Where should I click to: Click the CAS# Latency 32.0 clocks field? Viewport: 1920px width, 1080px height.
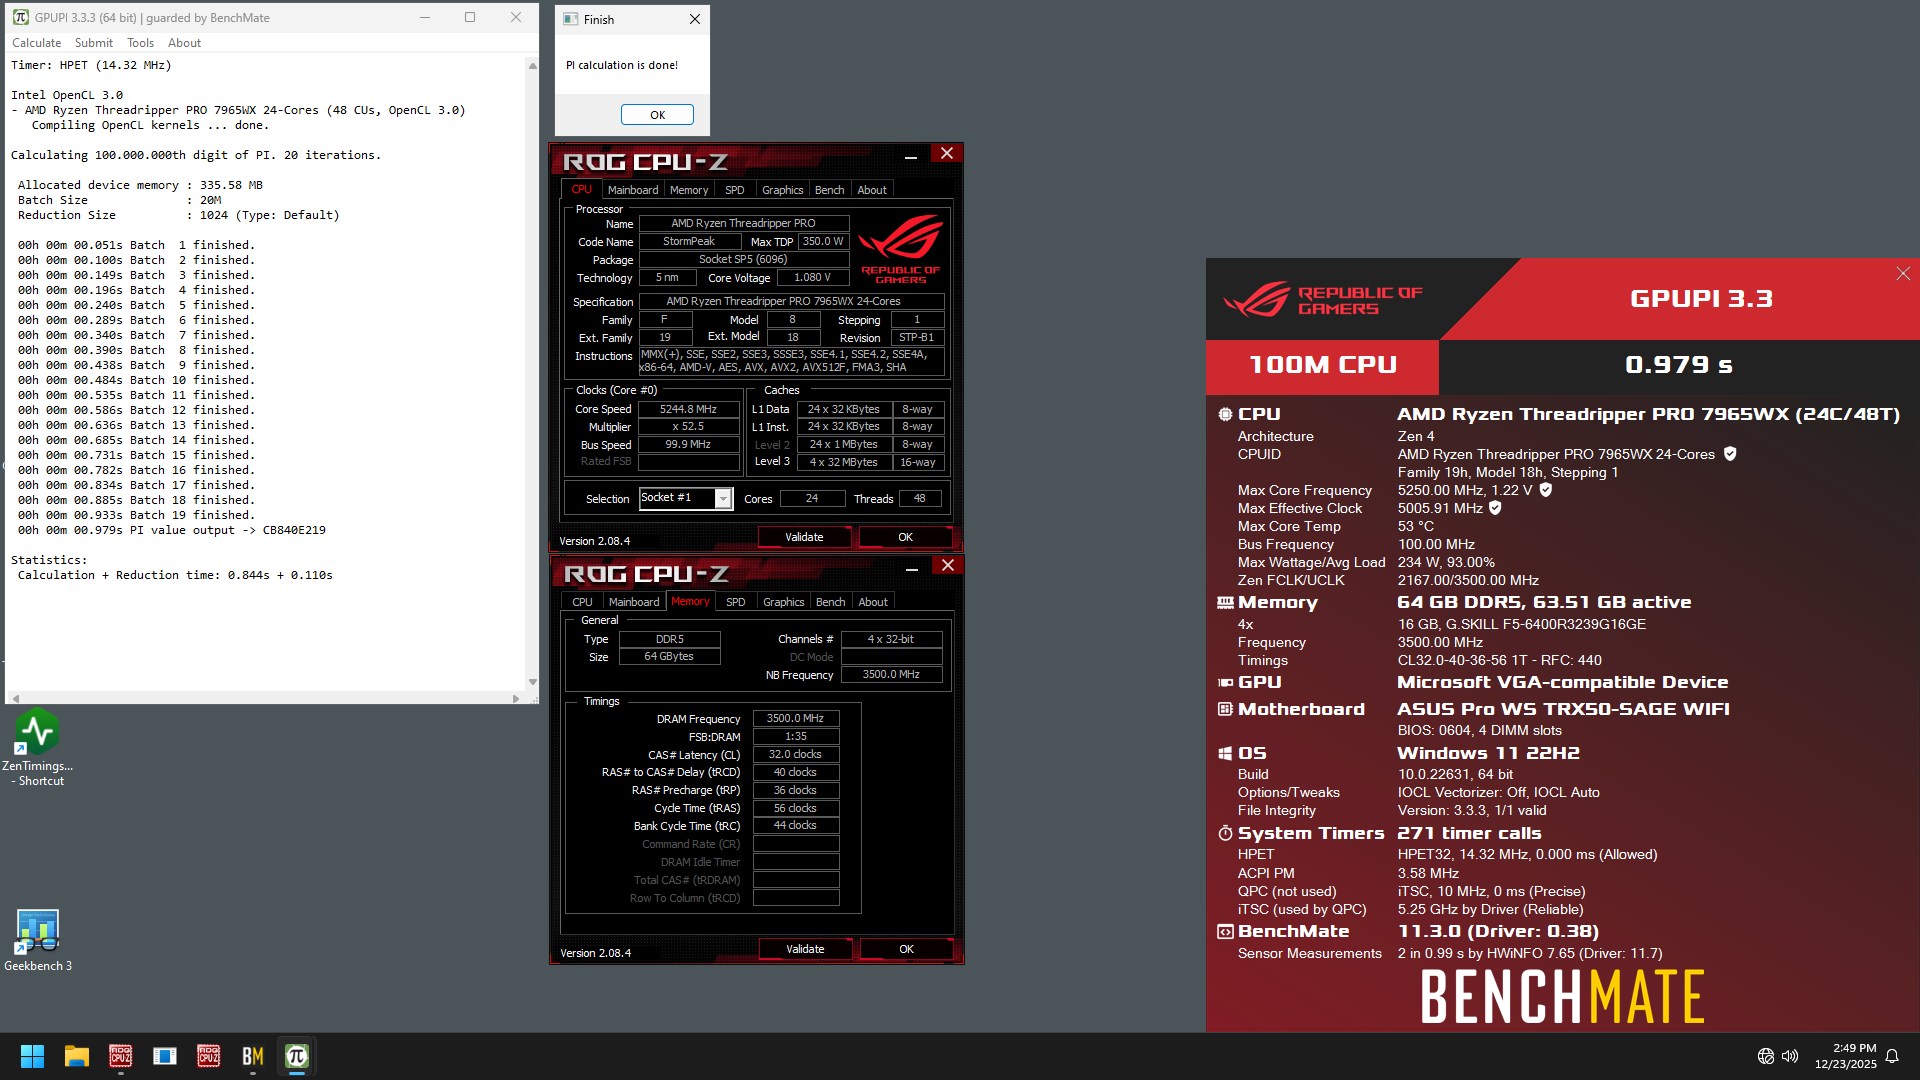click(795, 755)
